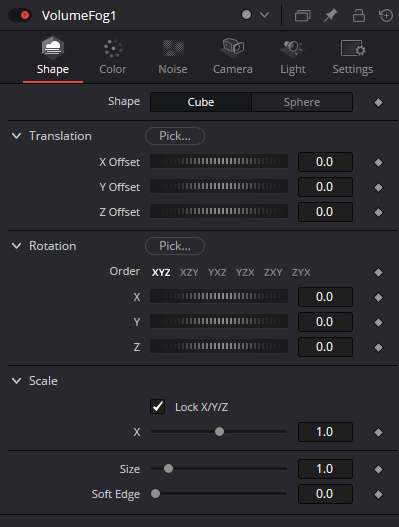Add keyframe for X Offset

pyautogui.click(x=378, y=162)
